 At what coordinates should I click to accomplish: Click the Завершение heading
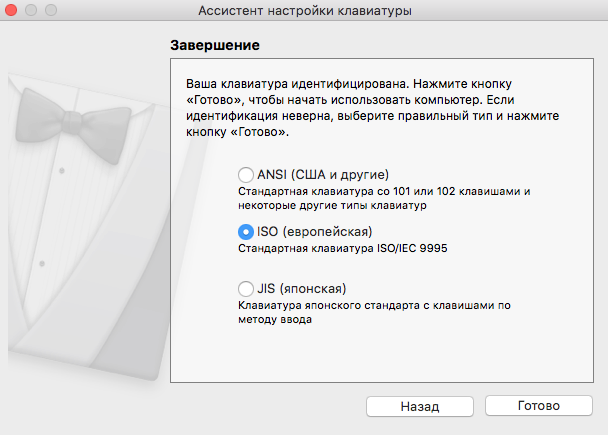[215, 45]
